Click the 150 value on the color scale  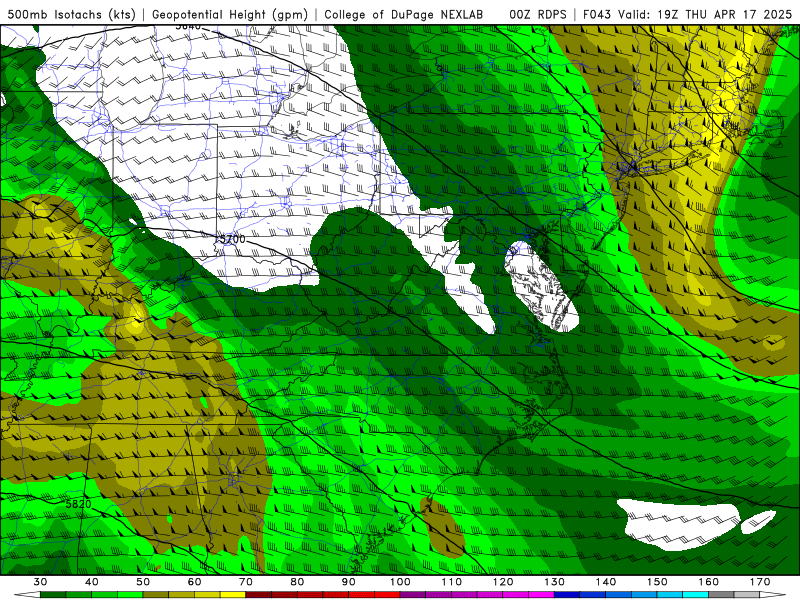[657, 582]
